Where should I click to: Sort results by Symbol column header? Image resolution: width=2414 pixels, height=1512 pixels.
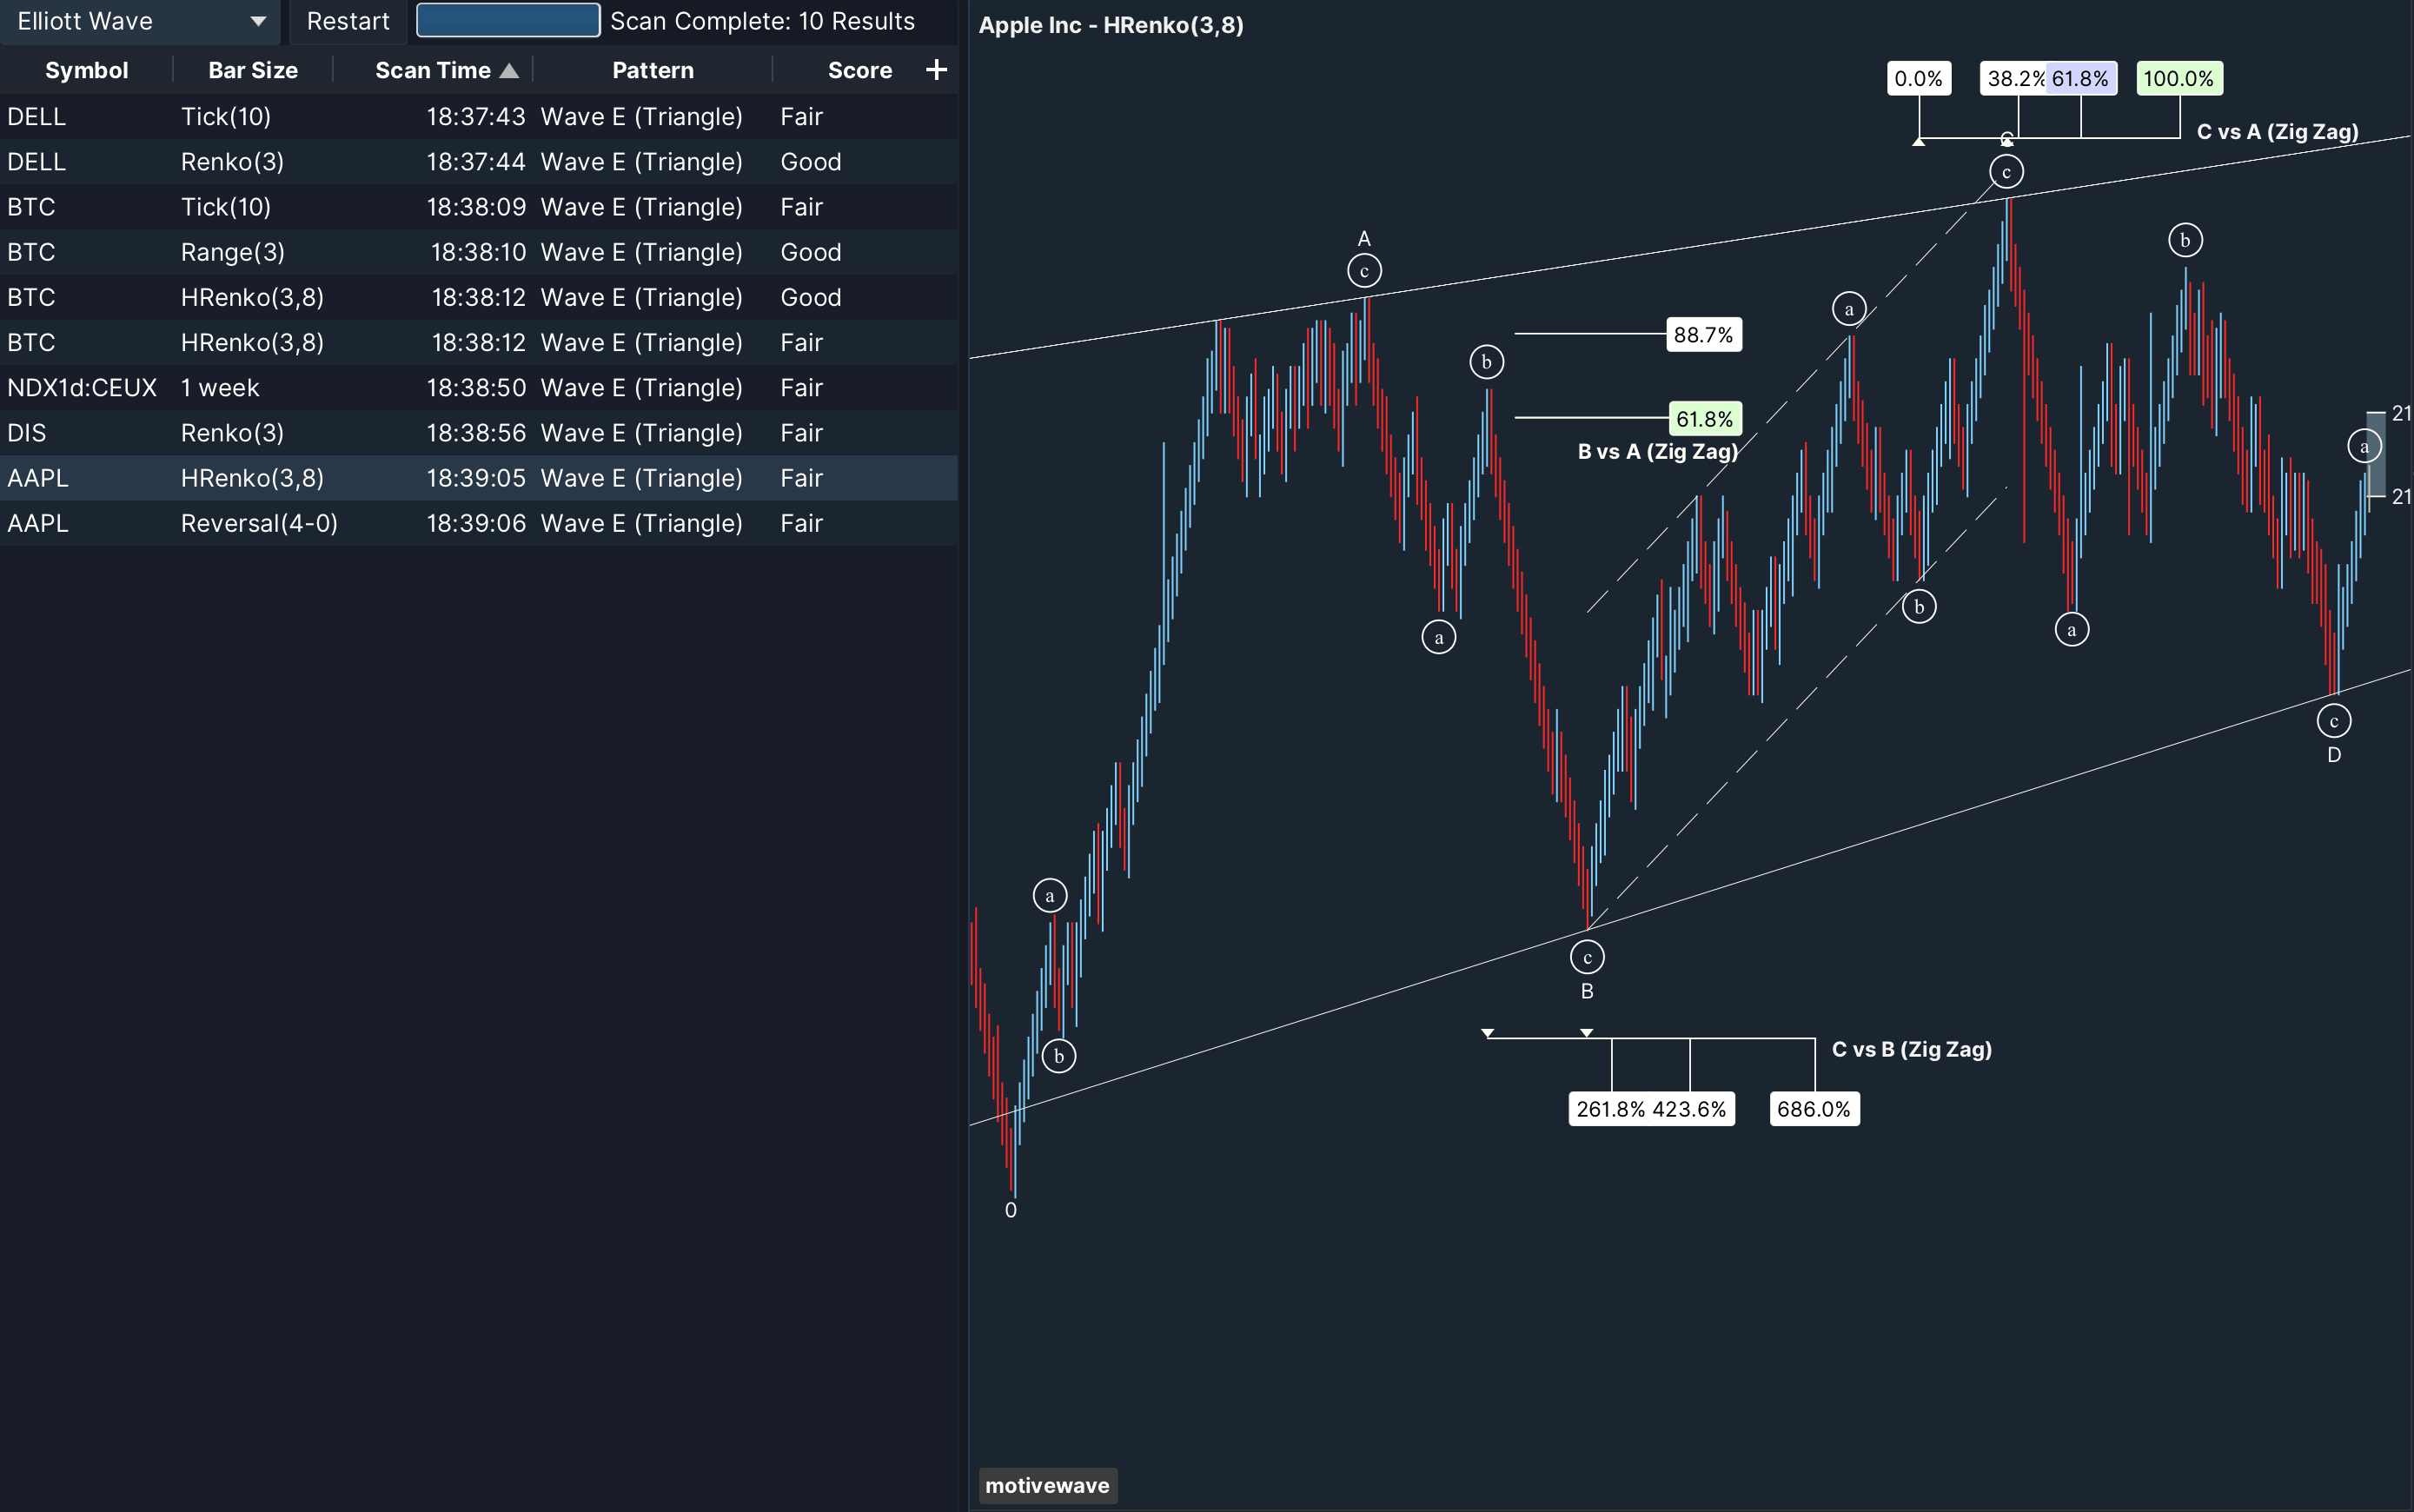tap(86, 70)
